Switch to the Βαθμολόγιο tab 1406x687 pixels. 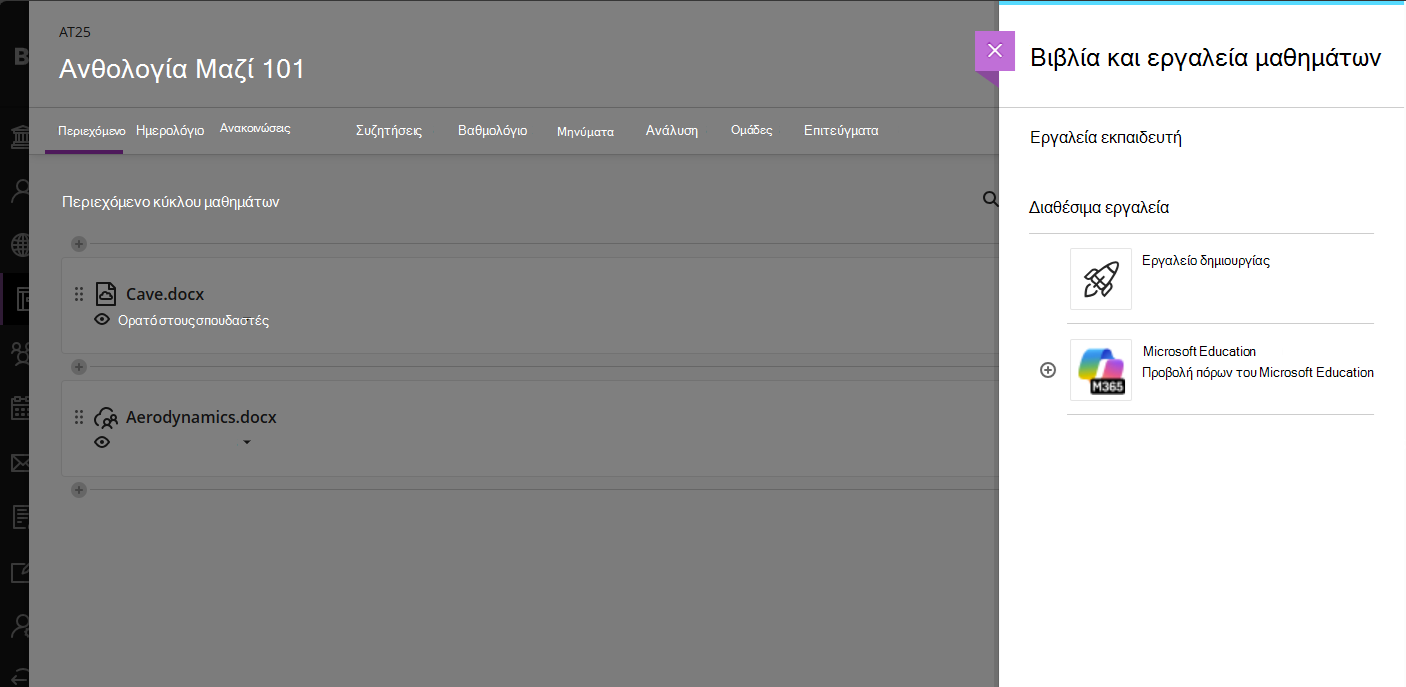[493, 130]
